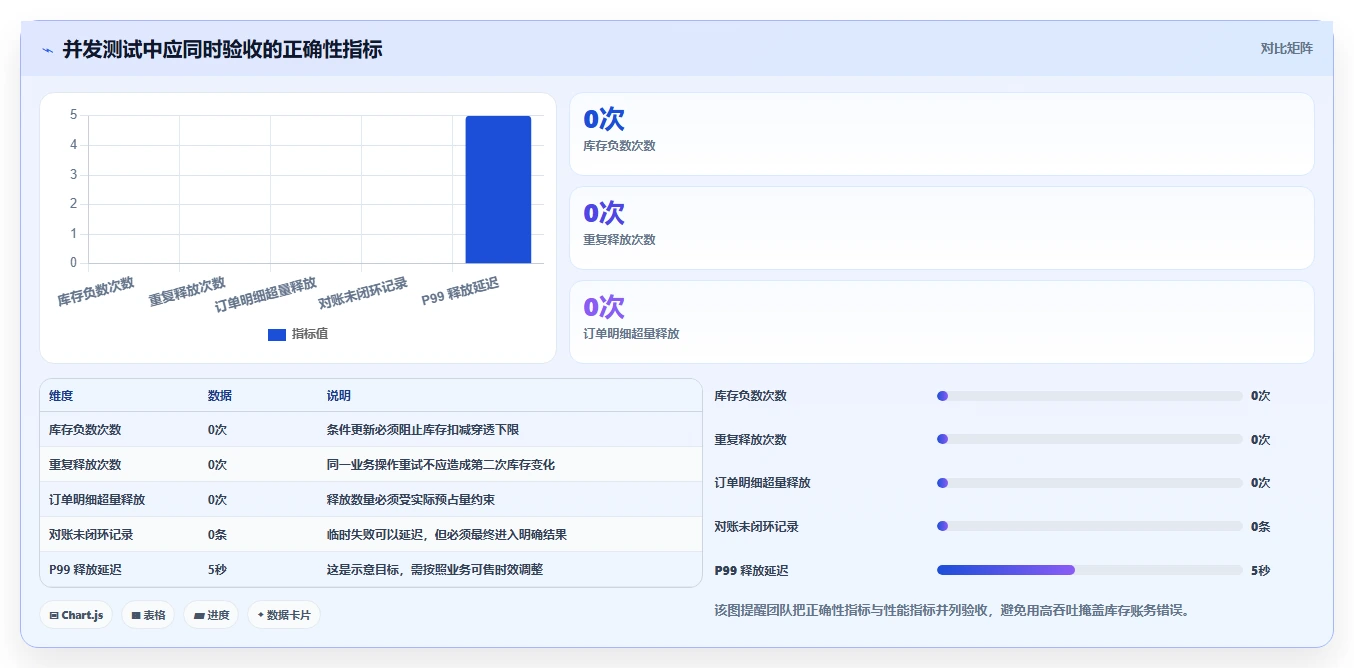Select the 表格 tag chip
The image size is (1354, 668).
click(x=148, y=615)
